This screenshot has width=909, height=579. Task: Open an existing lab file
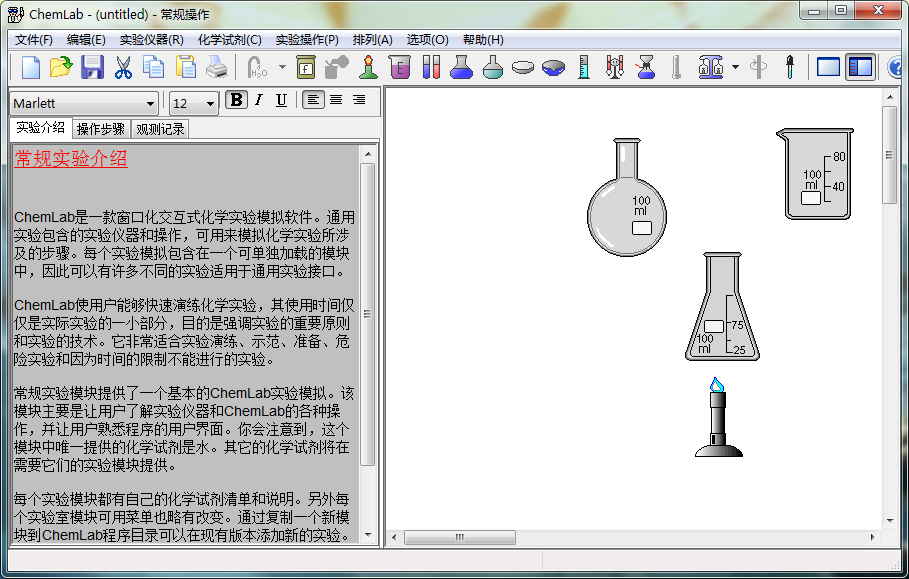click(x=61, y=67)
